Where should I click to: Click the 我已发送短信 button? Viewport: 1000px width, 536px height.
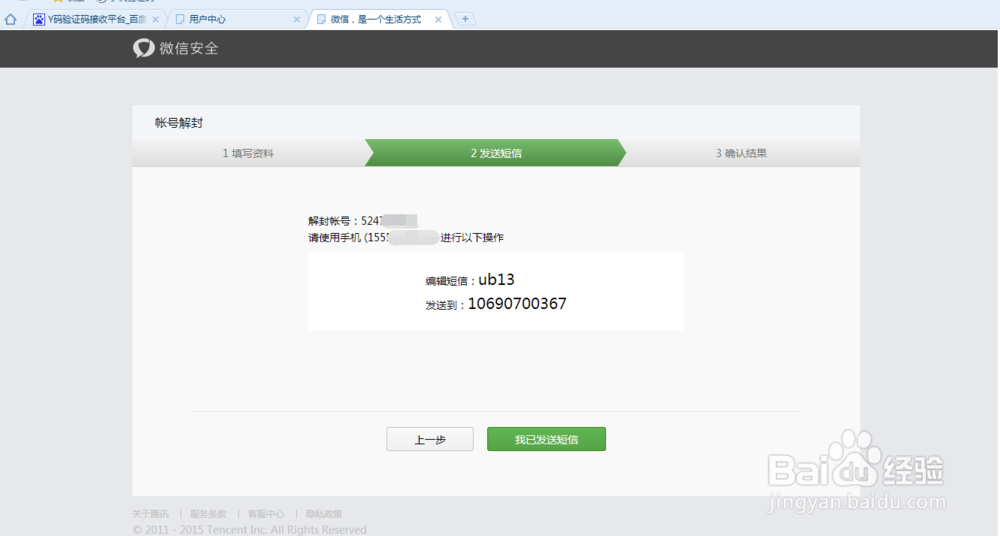pos(547,439)
